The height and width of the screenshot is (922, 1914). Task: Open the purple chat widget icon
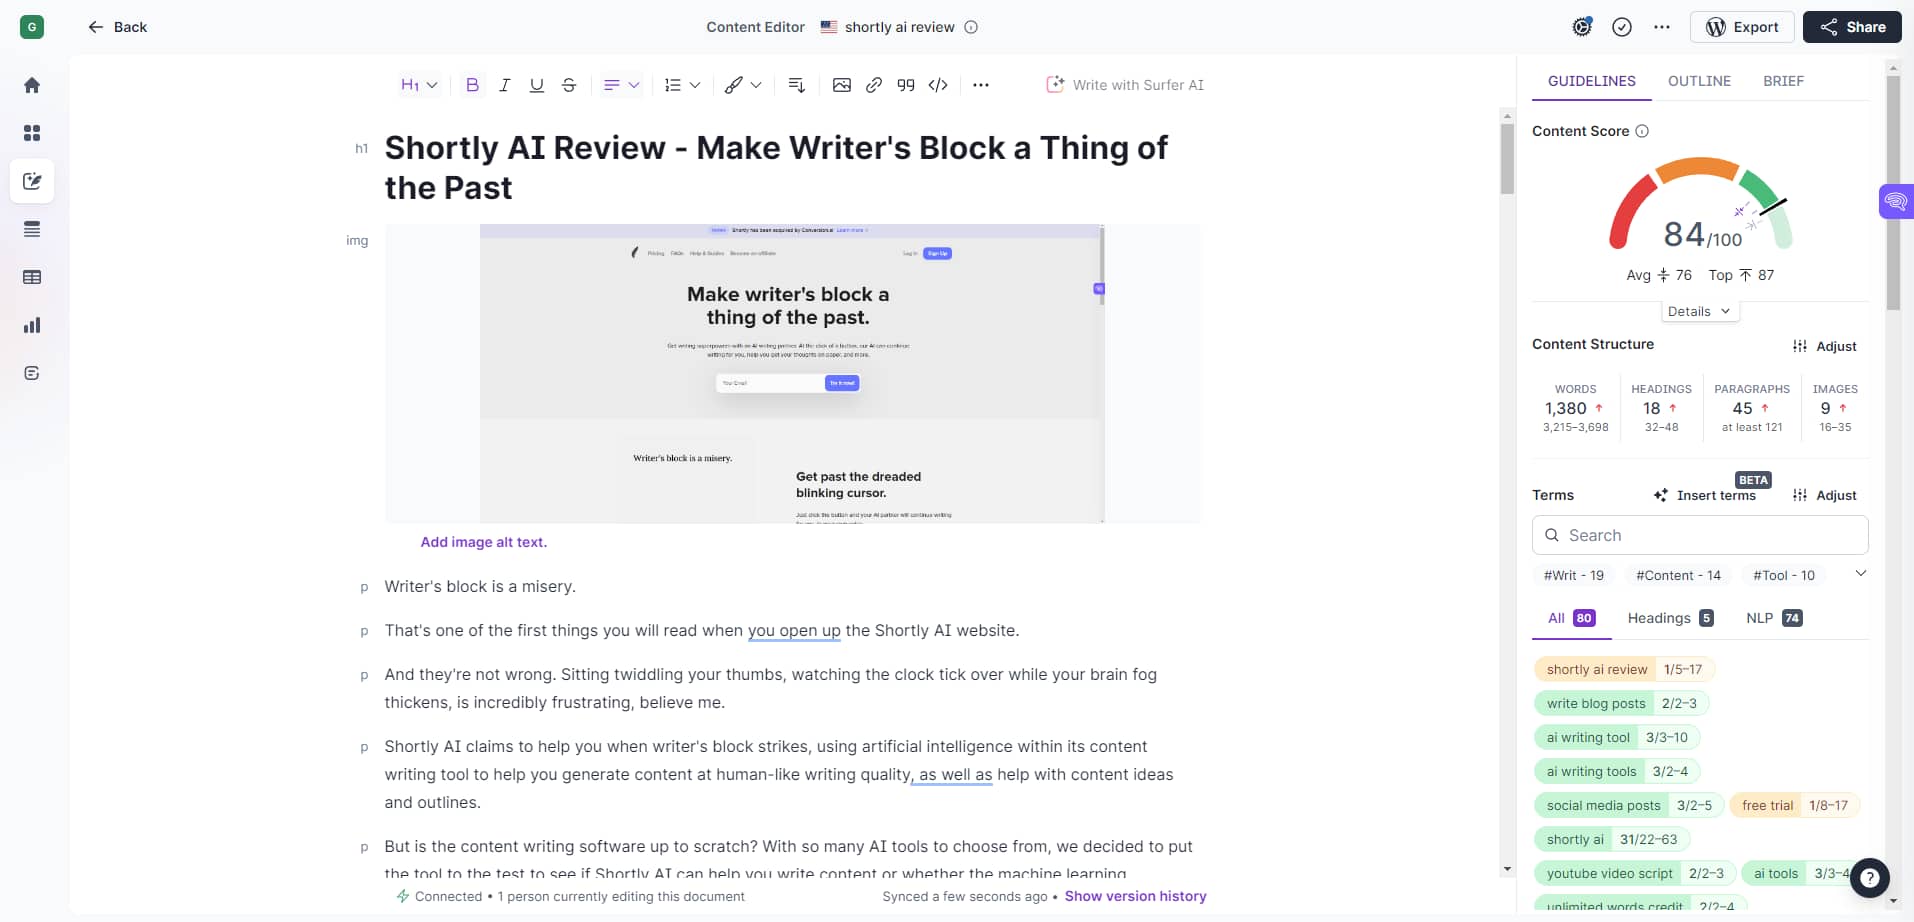coord(1896,201)
